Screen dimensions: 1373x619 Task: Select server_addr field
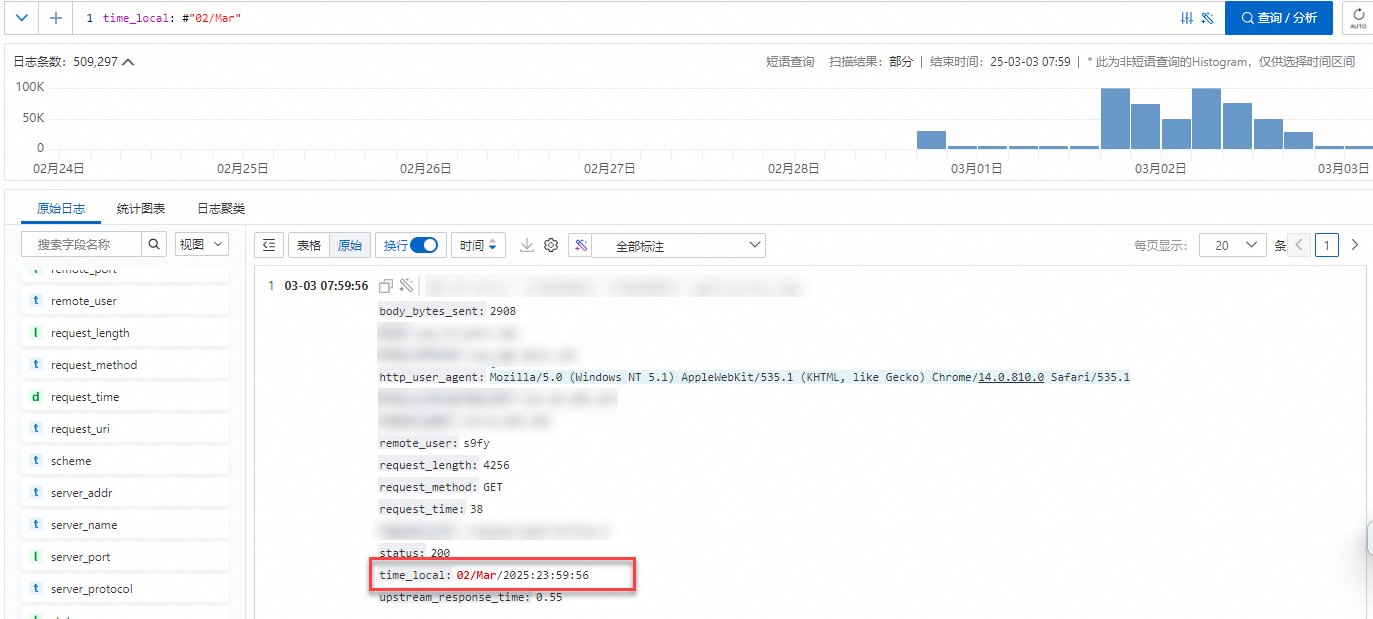click(x=125, y=493)
